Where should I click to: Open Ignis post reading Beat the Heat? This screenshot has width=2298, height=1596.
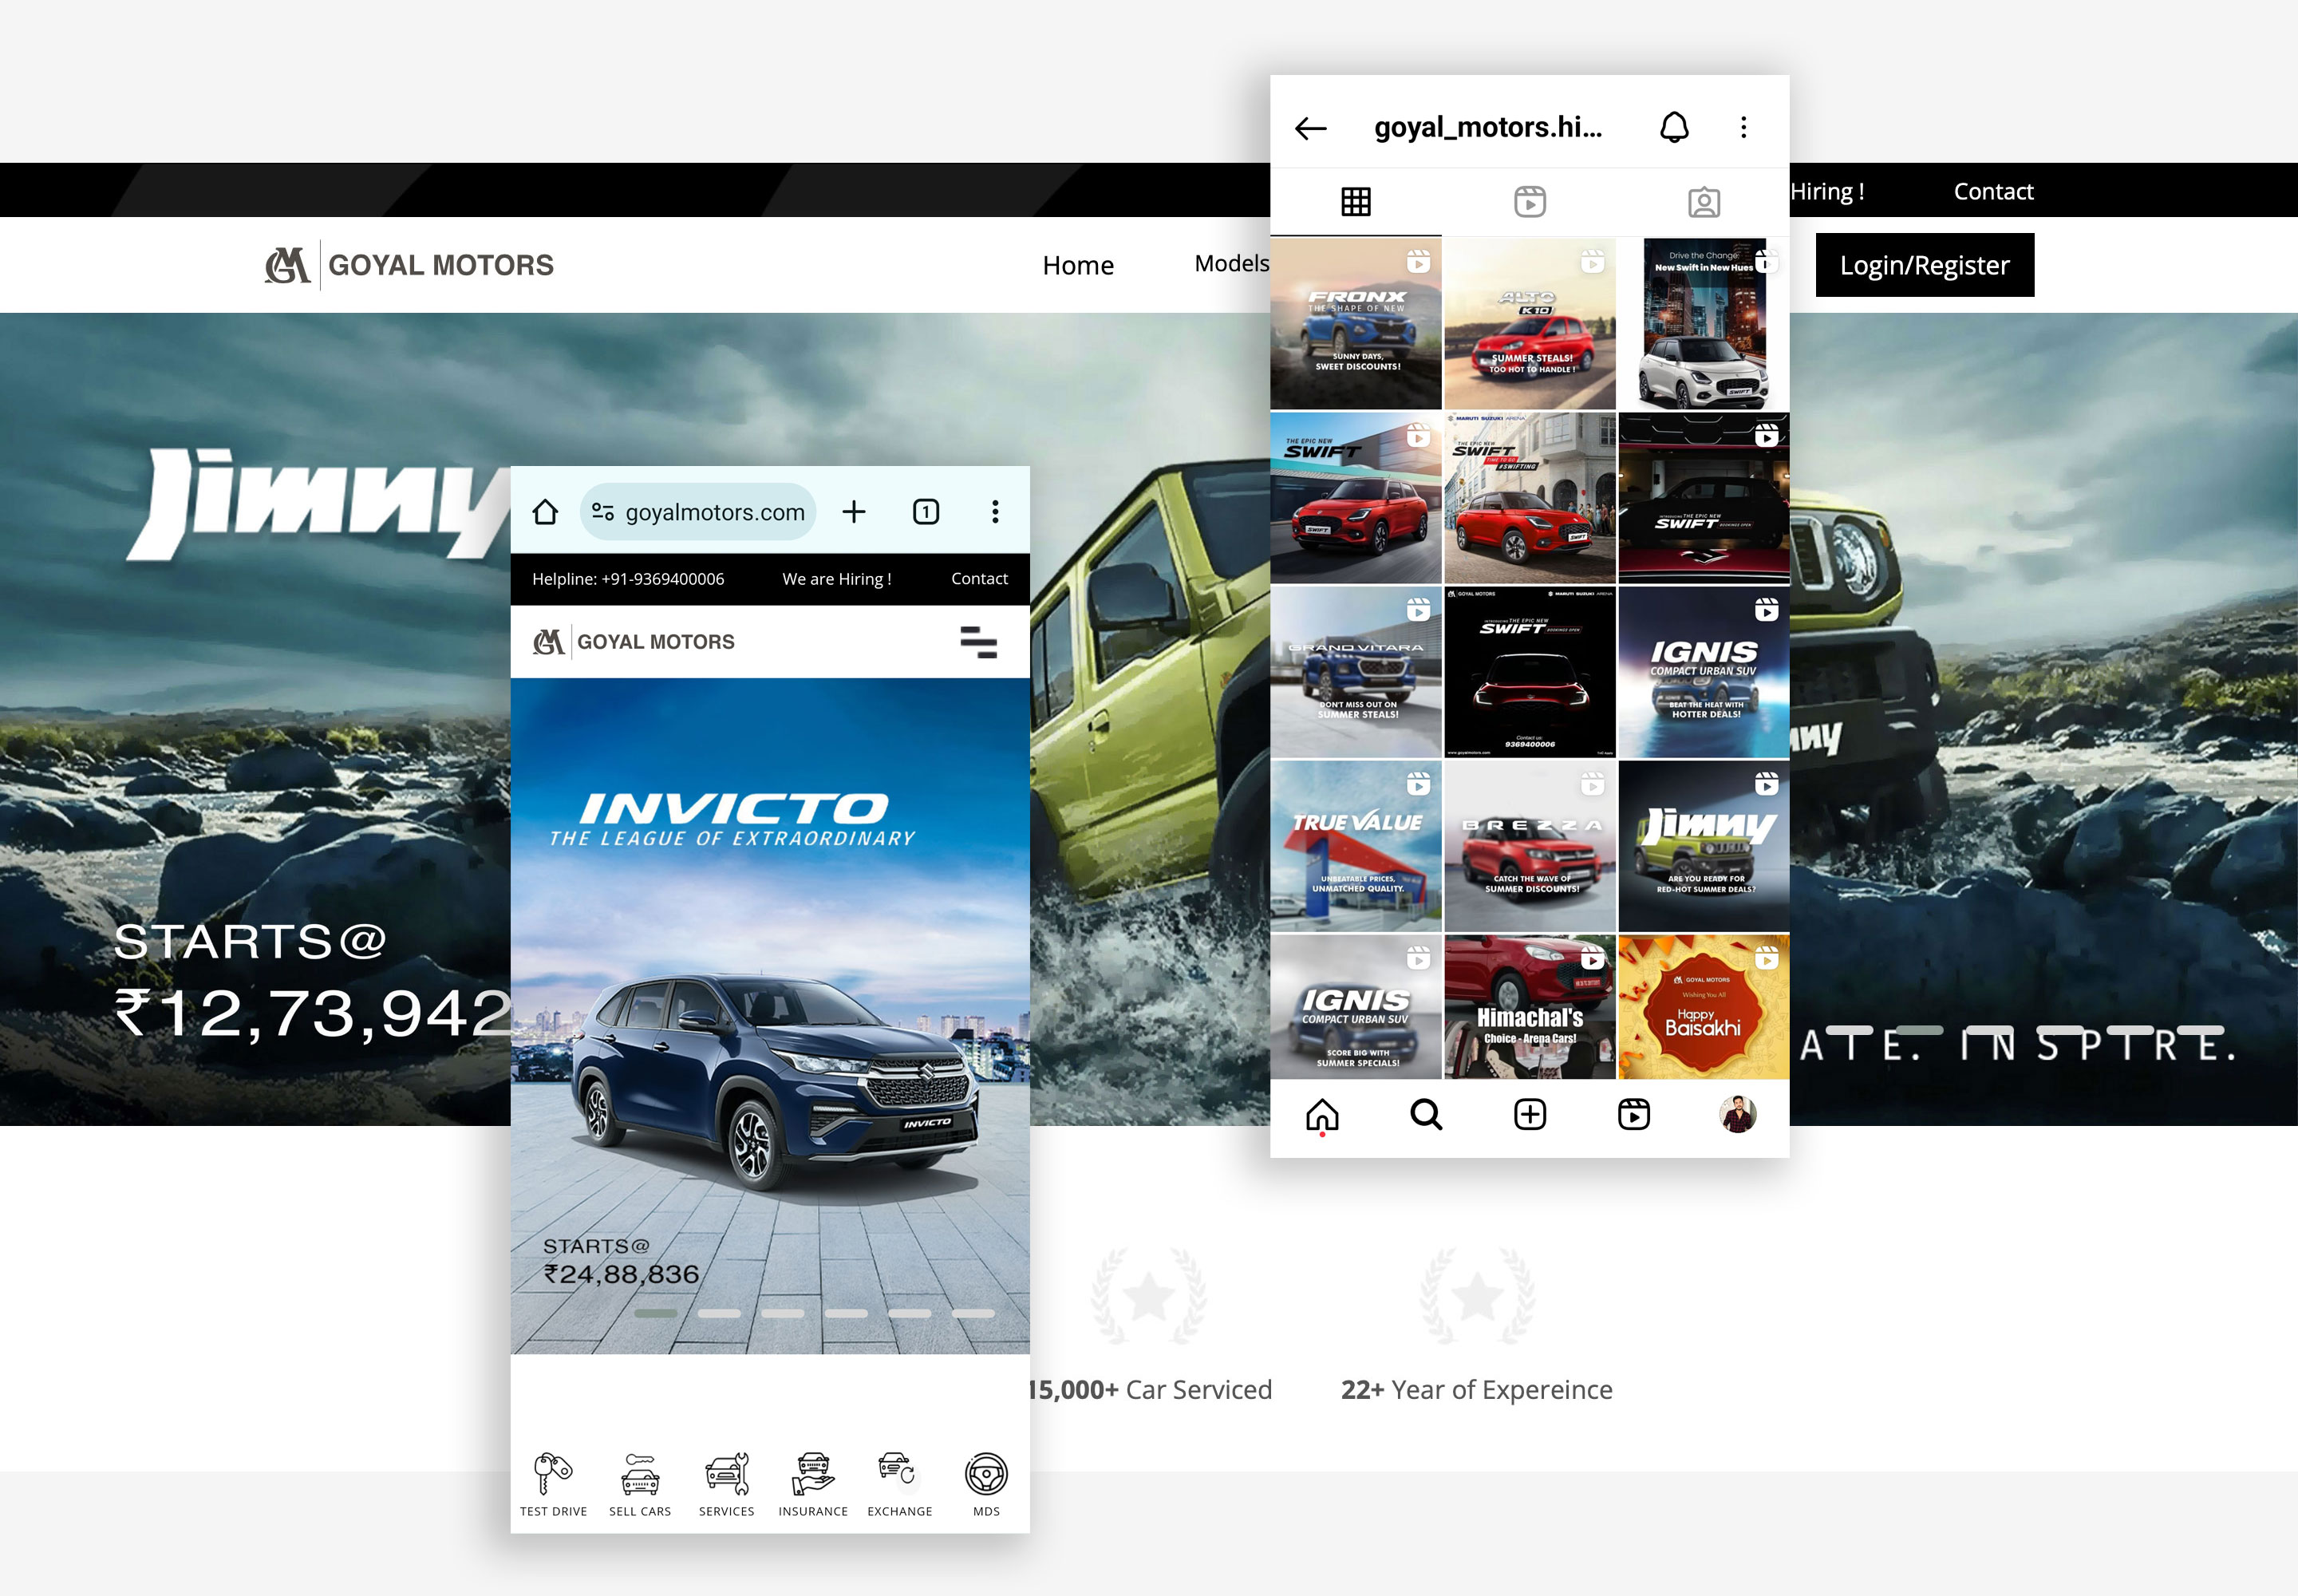pos(1704,672)
